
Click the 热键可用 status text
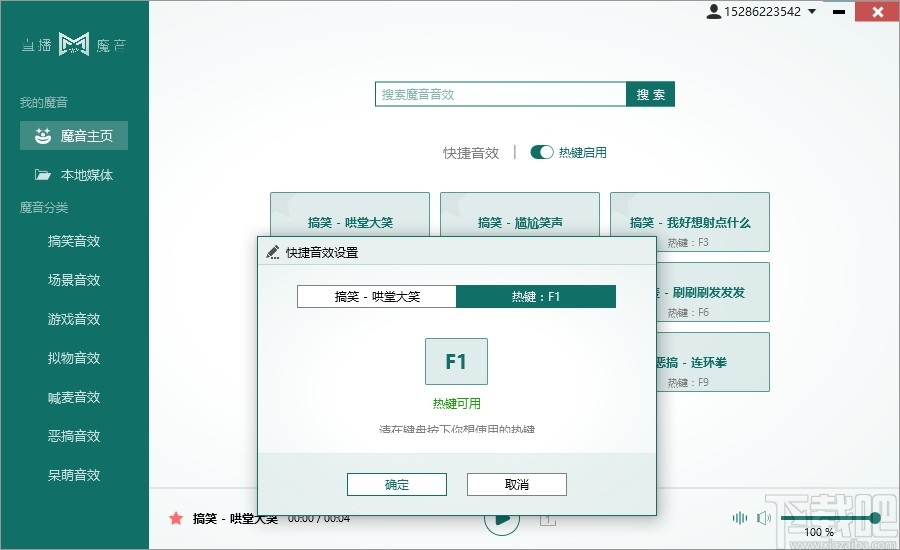click(456, 404)
